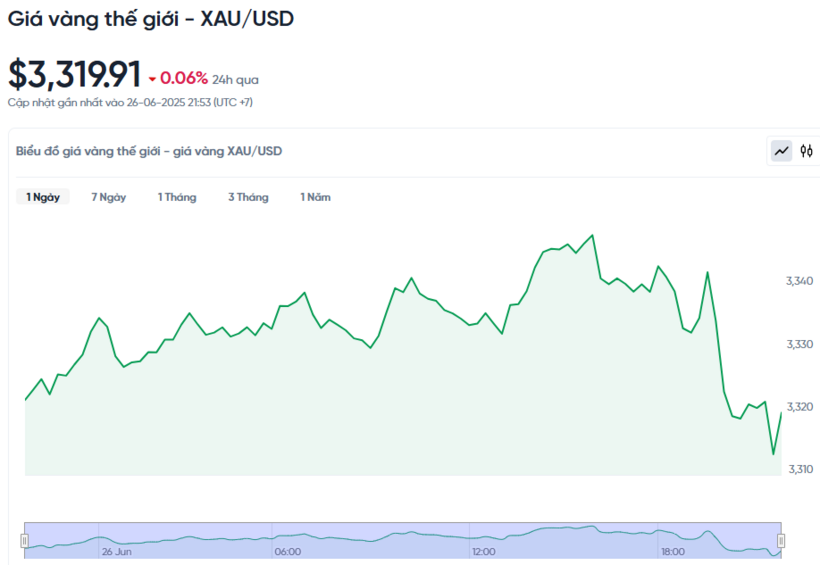Switch to line chart view icon
The image size is (820, 565).
click(781, 151)
